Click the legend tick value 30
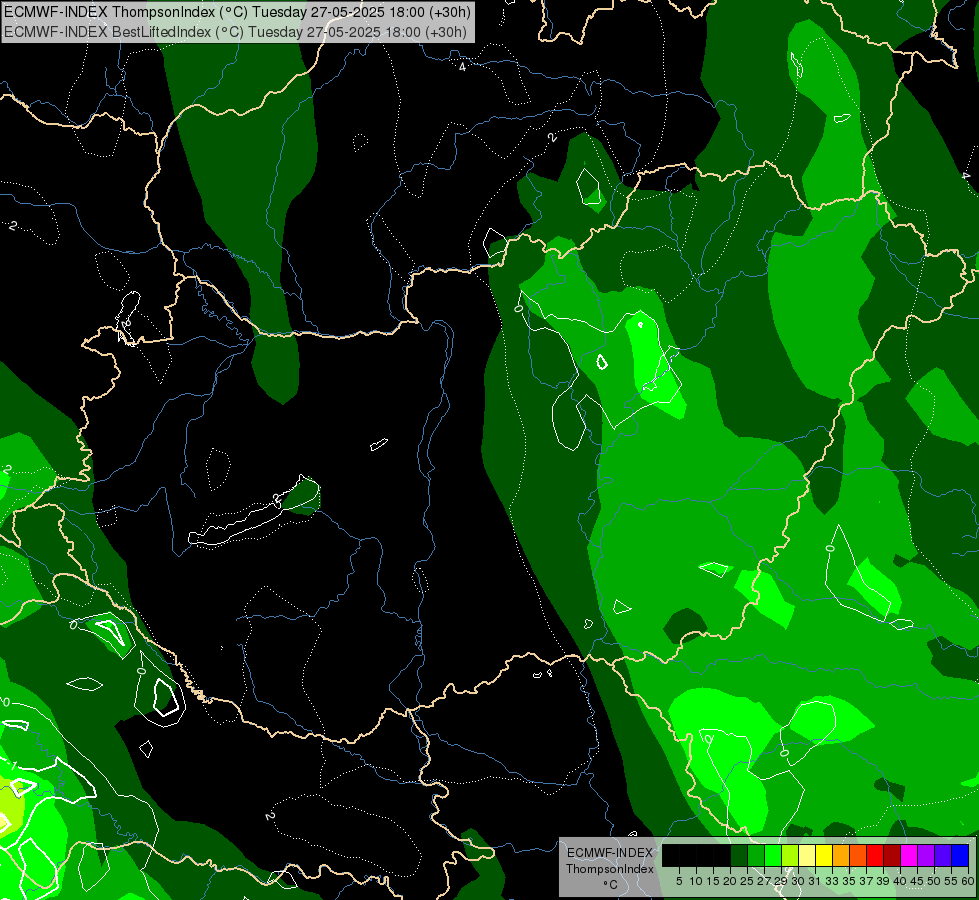 [x=798, y=881]
